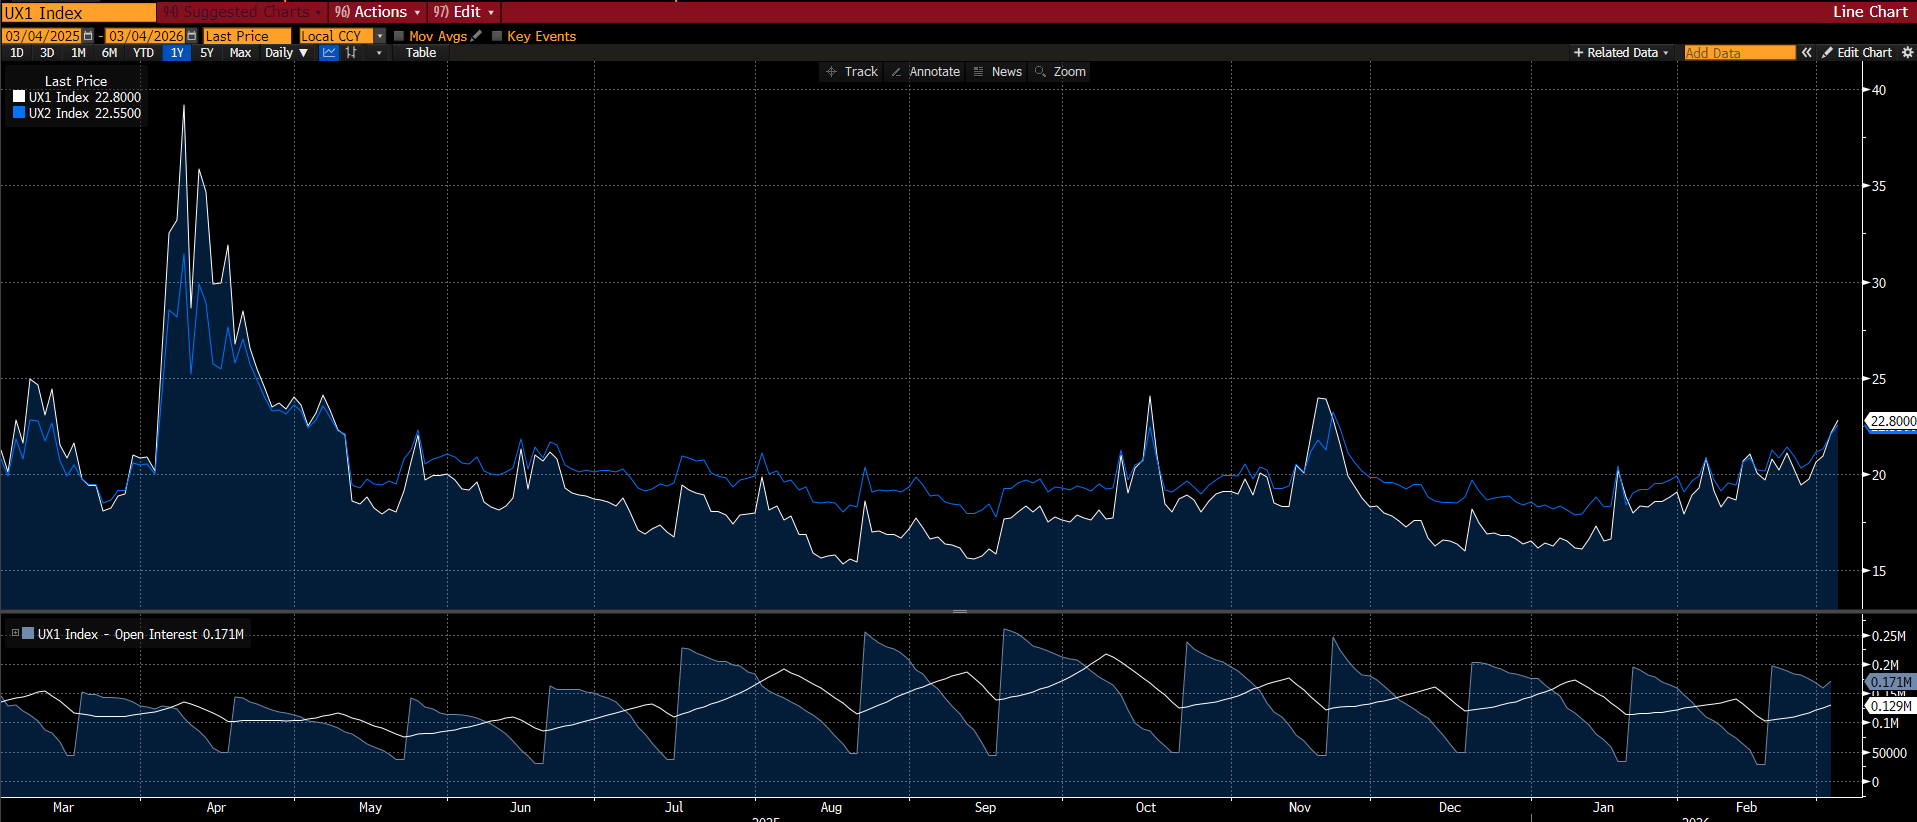Open the Actions menu

[x=378, y=12]
